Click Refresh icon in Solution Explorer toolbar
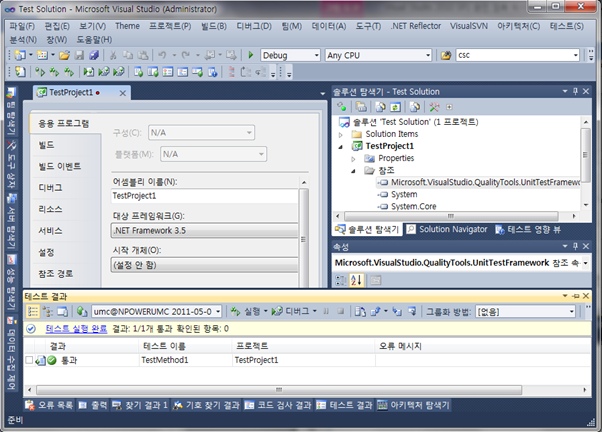Screen dimensions: 602x432 pyautogui.click(x=395, y=107)
